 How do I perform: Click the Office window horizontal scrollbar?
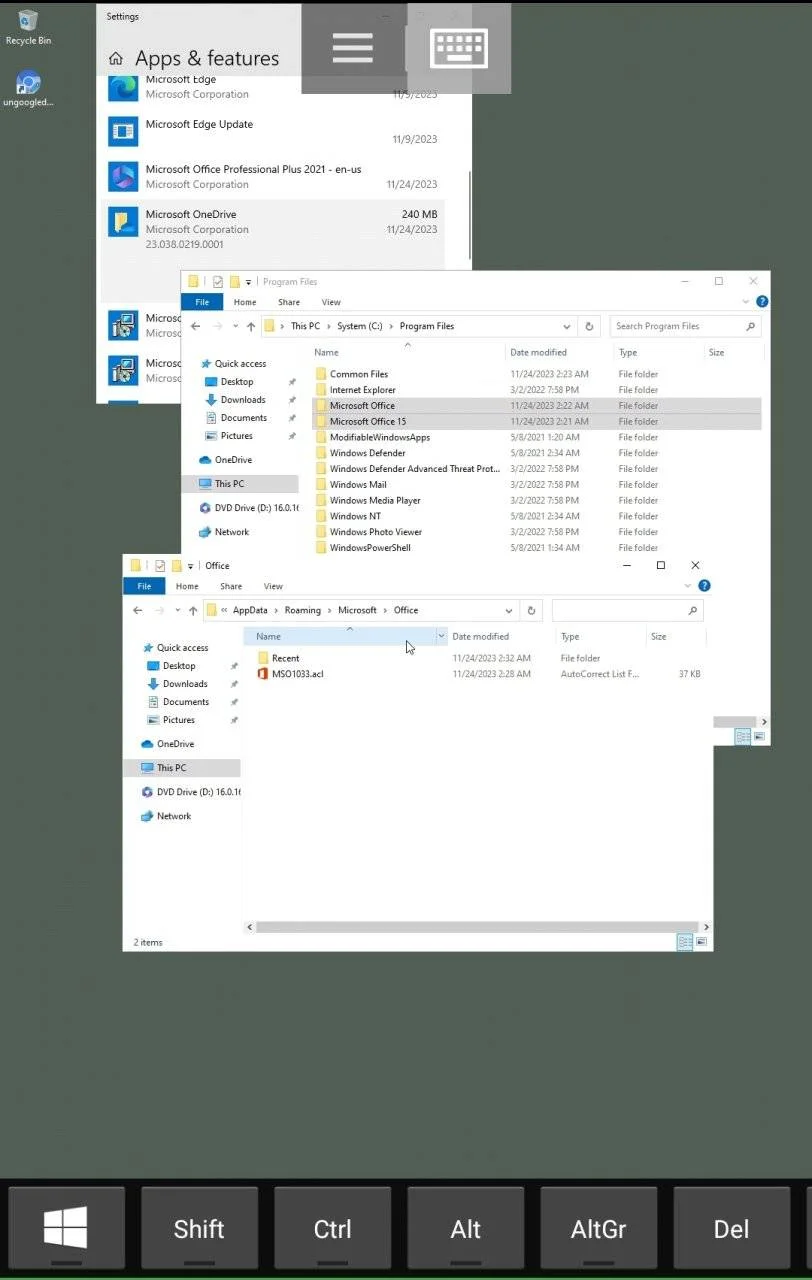(x=475, y=927)
